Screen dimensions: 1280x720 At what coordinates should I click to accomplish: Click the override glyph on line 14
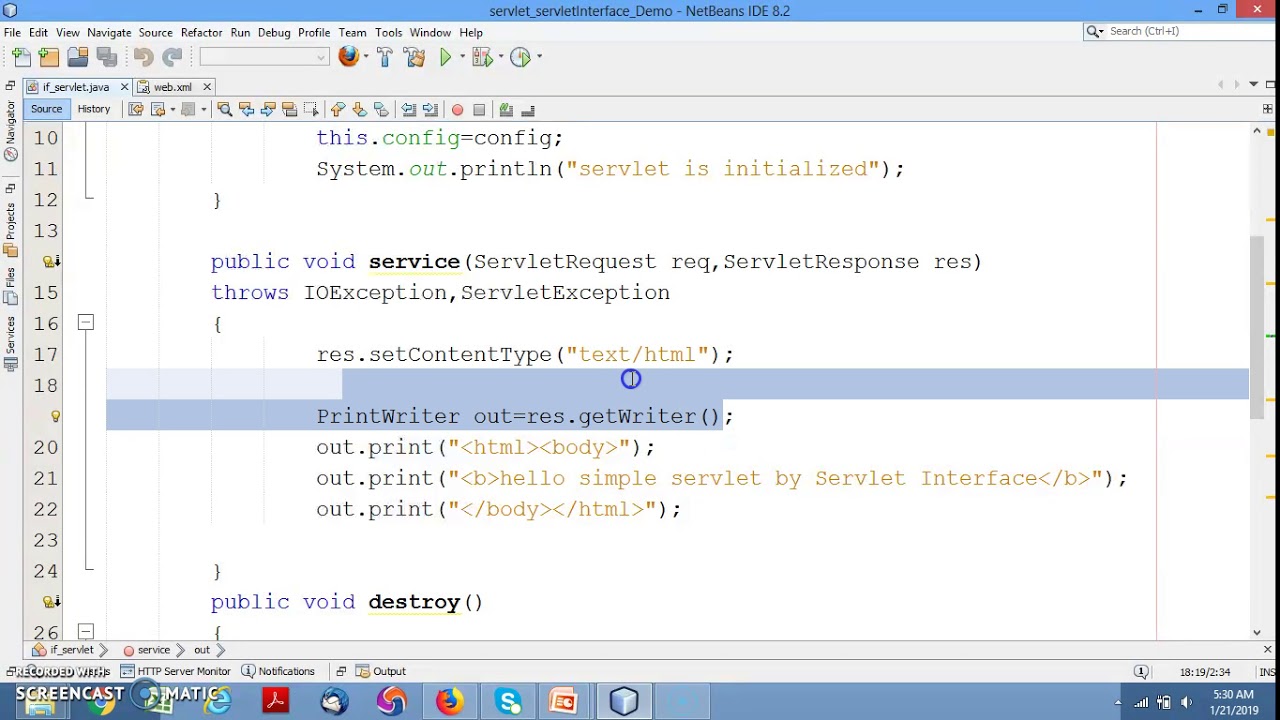[50, 262]
